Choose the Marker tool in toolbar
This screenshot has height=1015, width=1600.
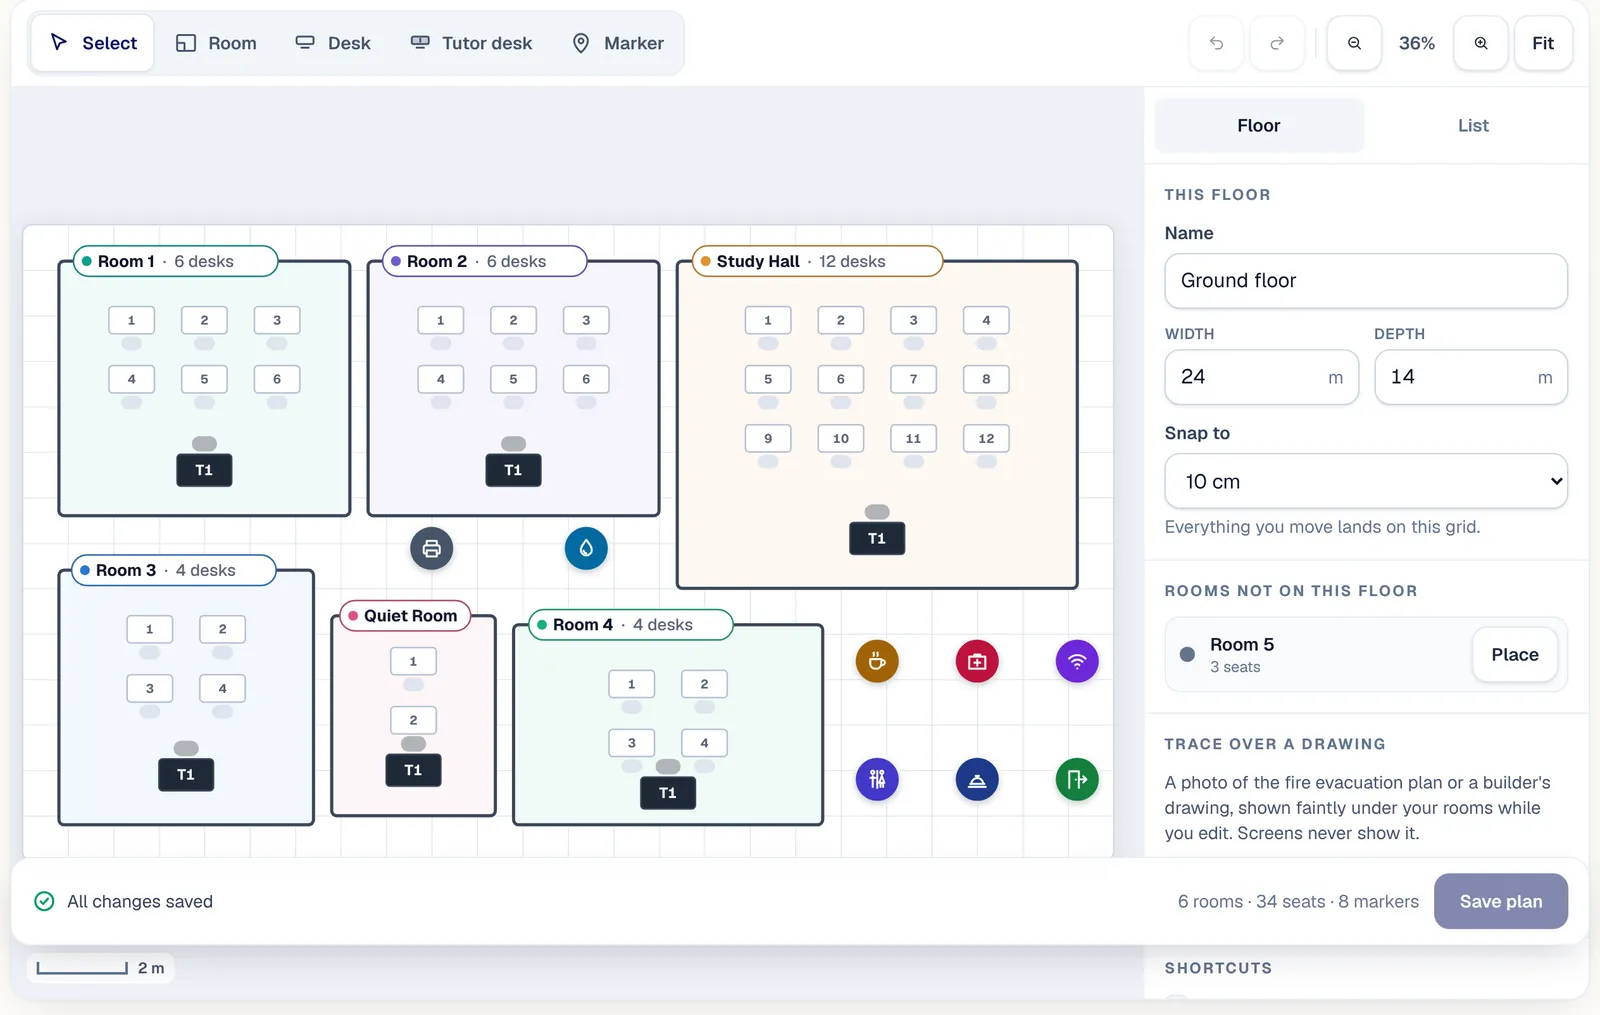coord(617,43)
